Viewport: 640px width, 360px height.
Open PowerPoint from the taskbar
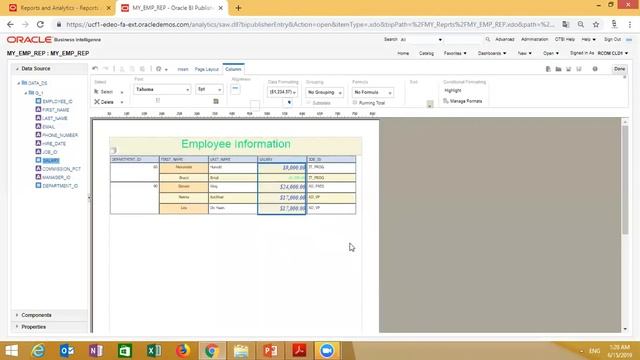[x=270, y=351]
